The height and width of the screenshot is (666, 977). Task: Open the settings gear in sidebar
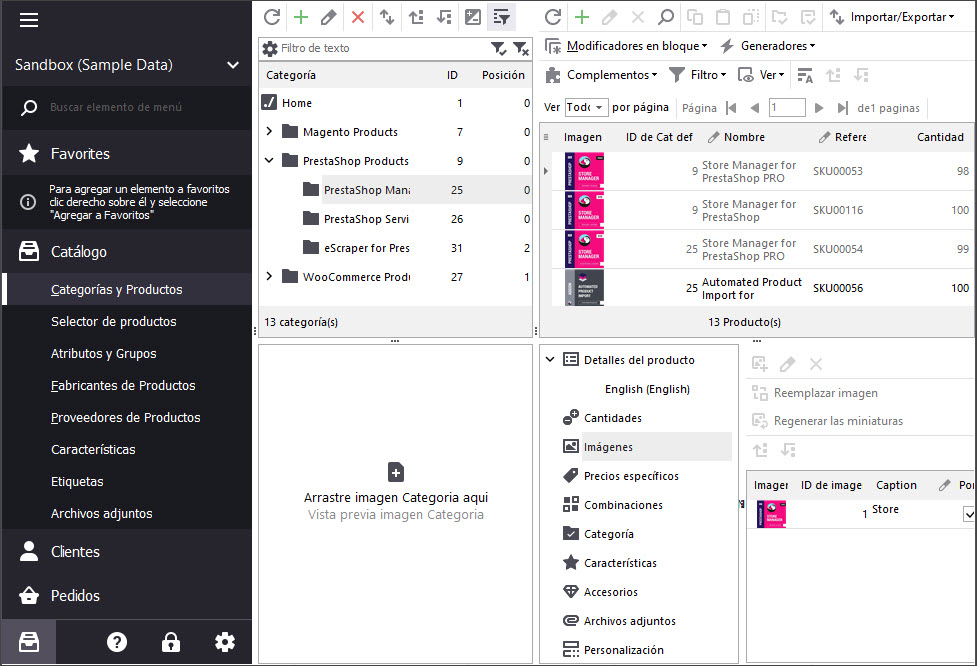point(225,642)
